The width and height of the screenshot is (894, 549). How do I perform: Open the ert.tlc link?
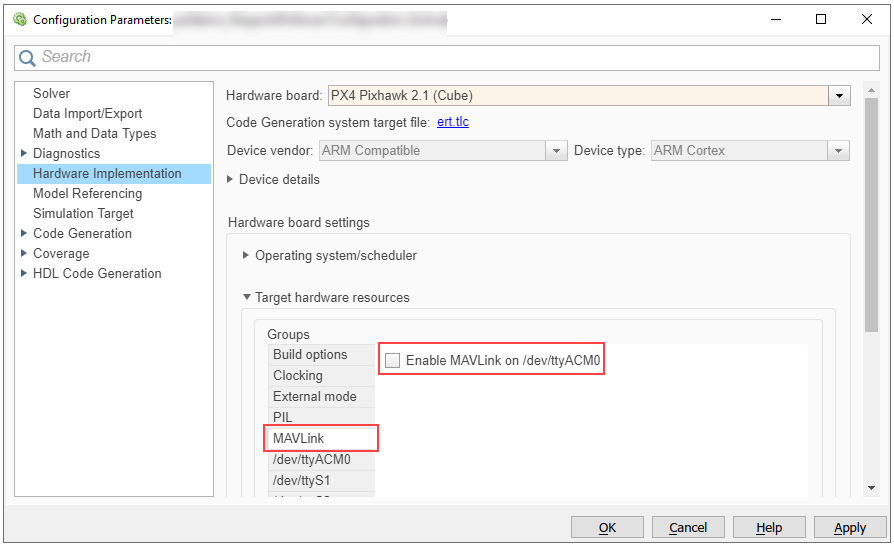tap(453, 122)
